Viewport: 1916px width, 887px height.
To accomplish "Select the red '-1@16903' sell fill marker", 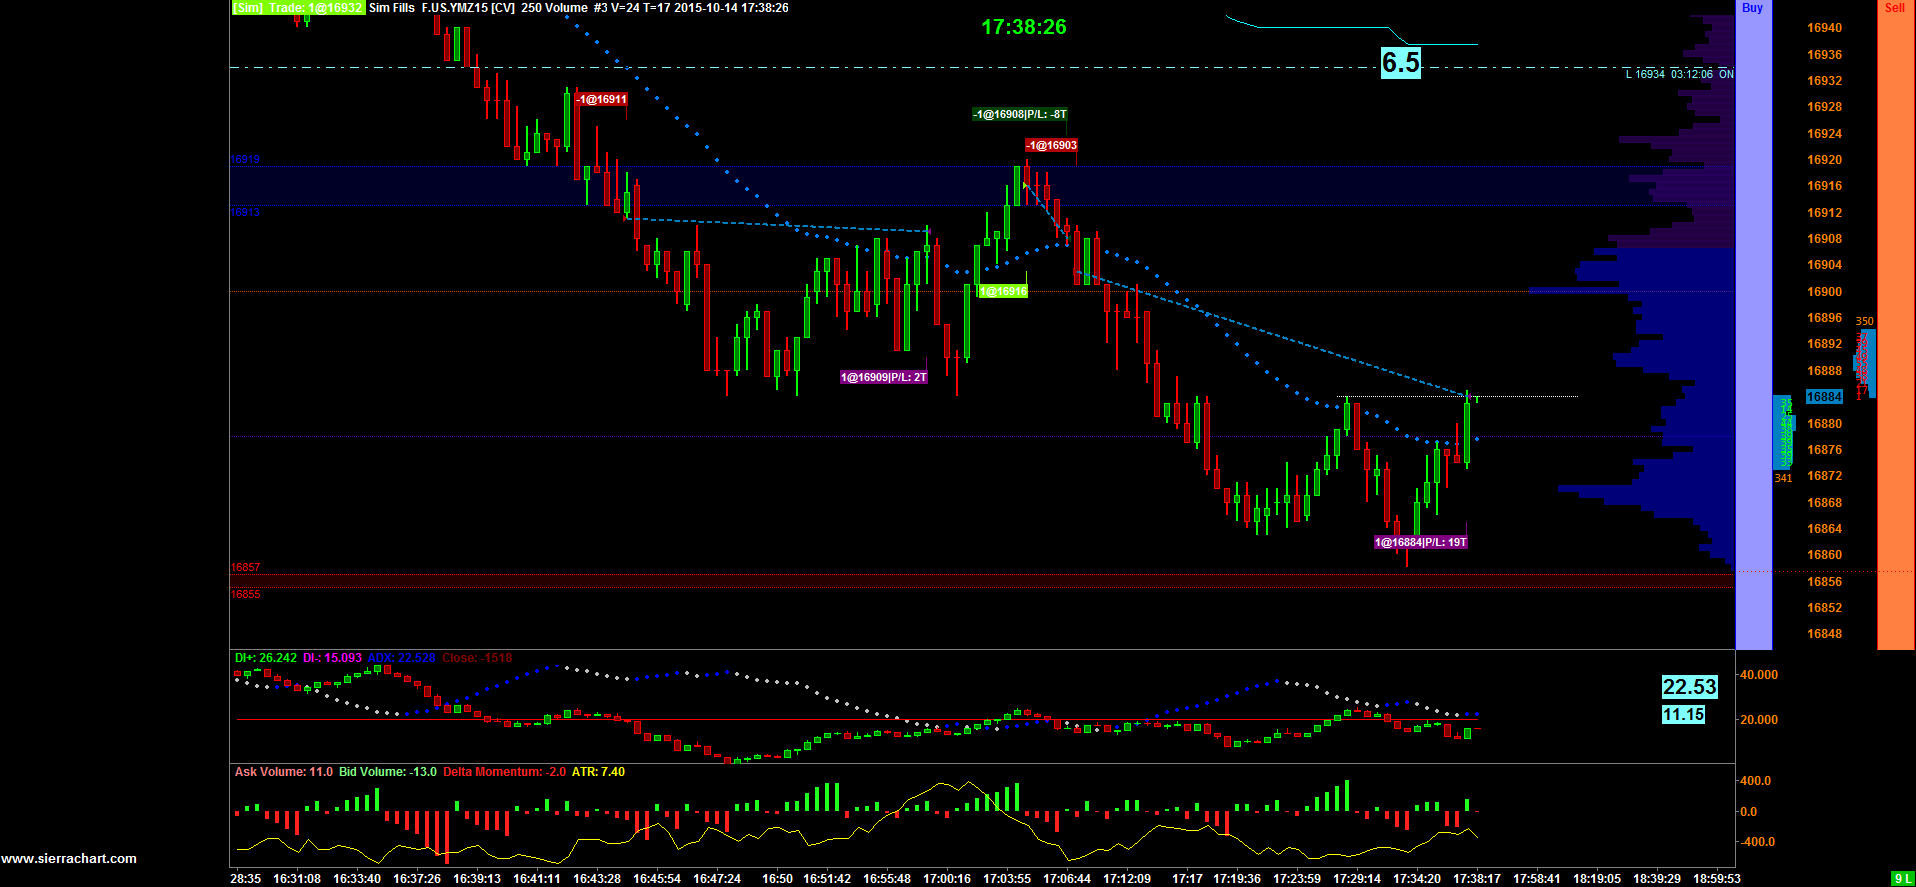I will [x=1051, y=145].
